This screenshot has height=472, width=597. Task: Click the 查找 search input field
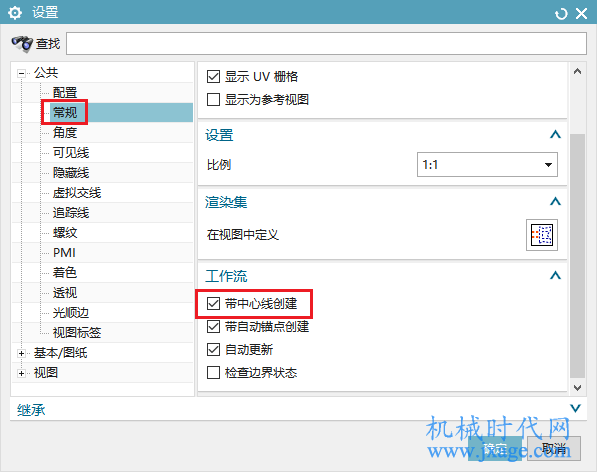(x=326, y=43)
